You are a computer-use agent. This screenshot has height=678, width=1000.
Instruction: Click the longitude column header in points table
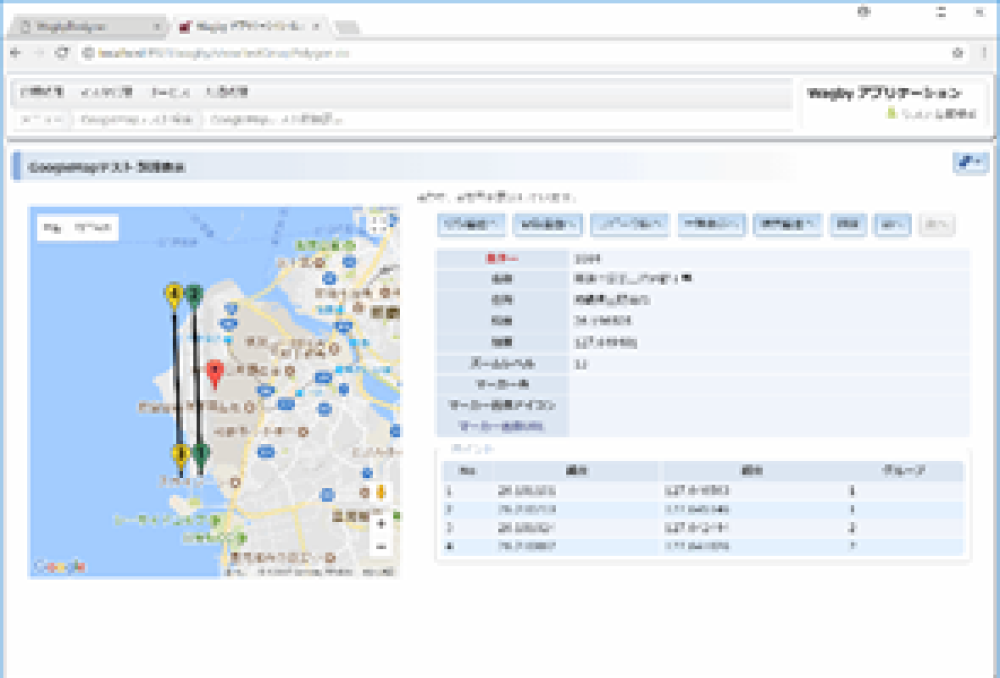pos(751,471)
